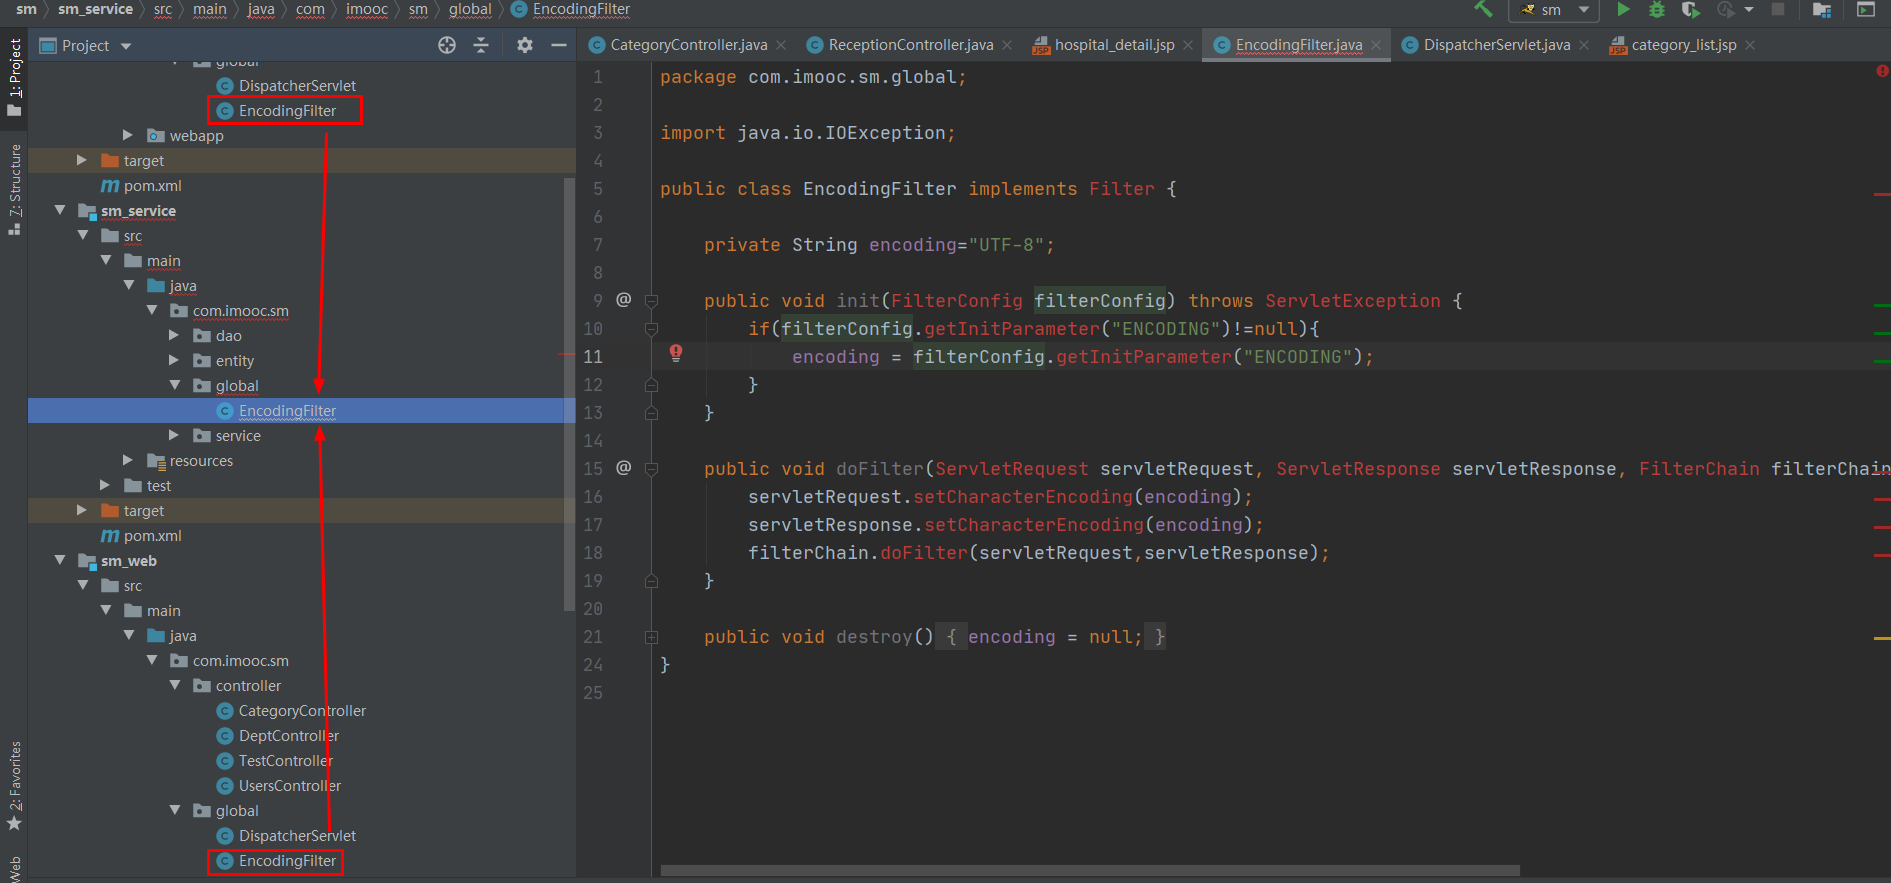Click the test folder icon
This screenshot has width=1891, height=883.
[x=133, y=486]
